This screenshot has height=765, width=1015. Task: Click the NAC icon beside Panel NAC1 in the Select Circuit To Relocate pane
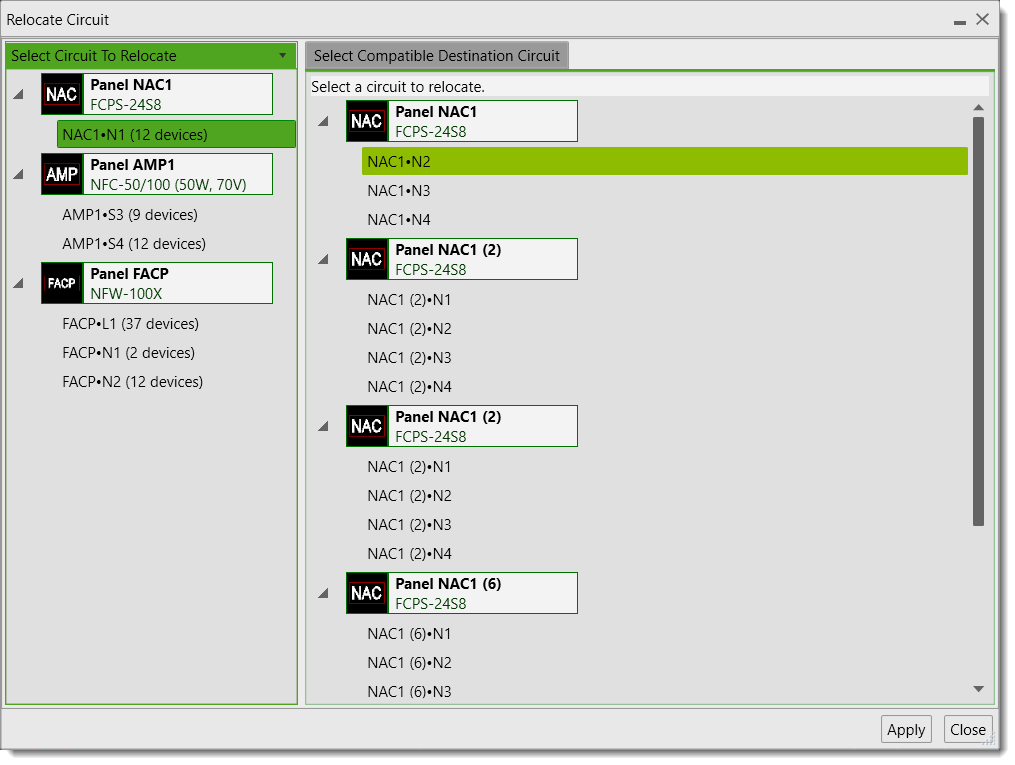pyautogui.click(x=62, y=94)
